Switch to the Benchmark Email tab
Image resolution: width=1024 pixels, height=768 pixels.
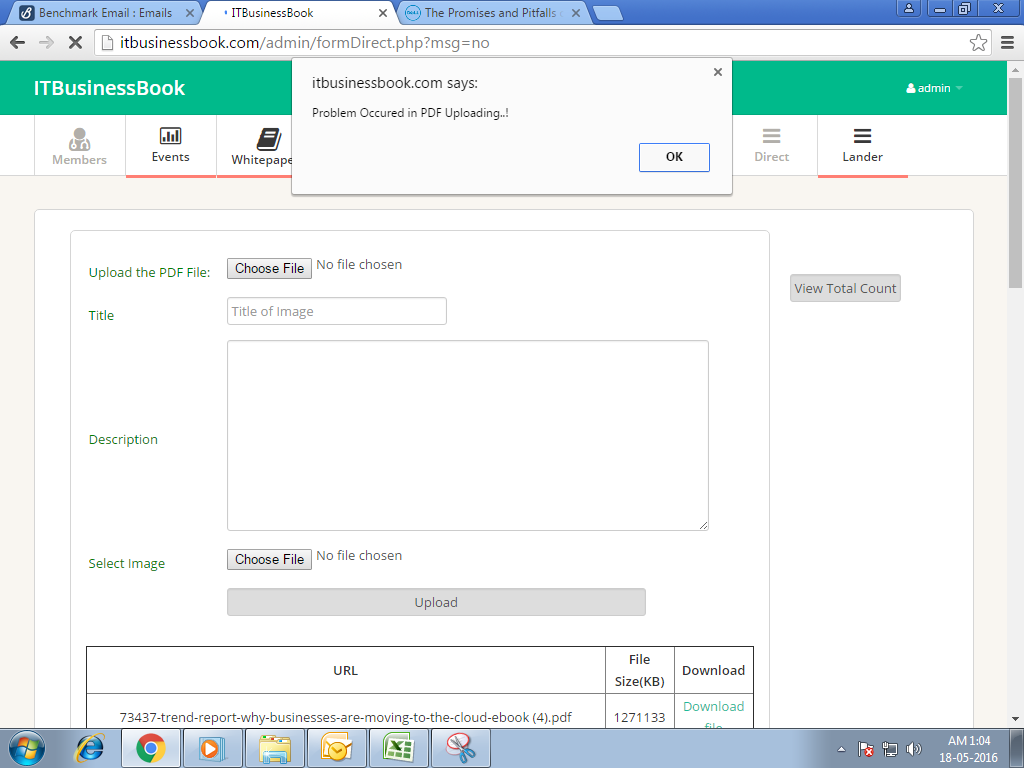coord(104,13)
